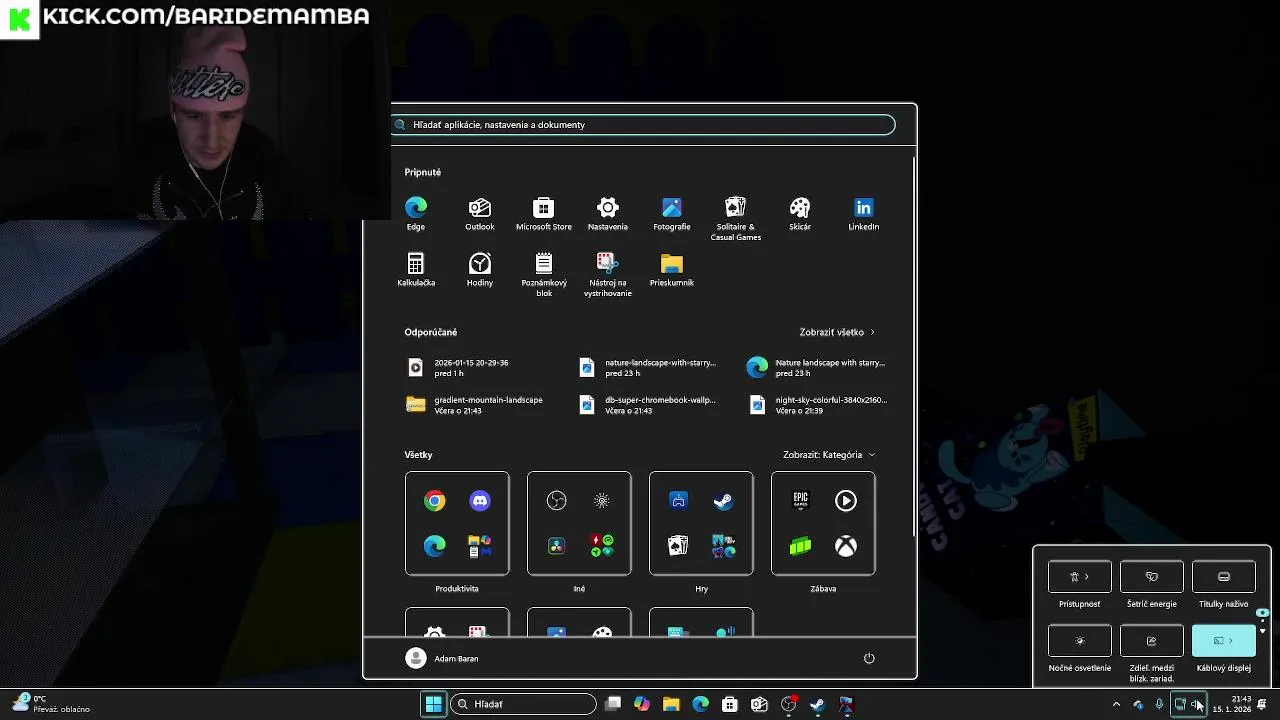
Task: Open the gradient-mountain-landscape folder
Action: coord(475,405)
